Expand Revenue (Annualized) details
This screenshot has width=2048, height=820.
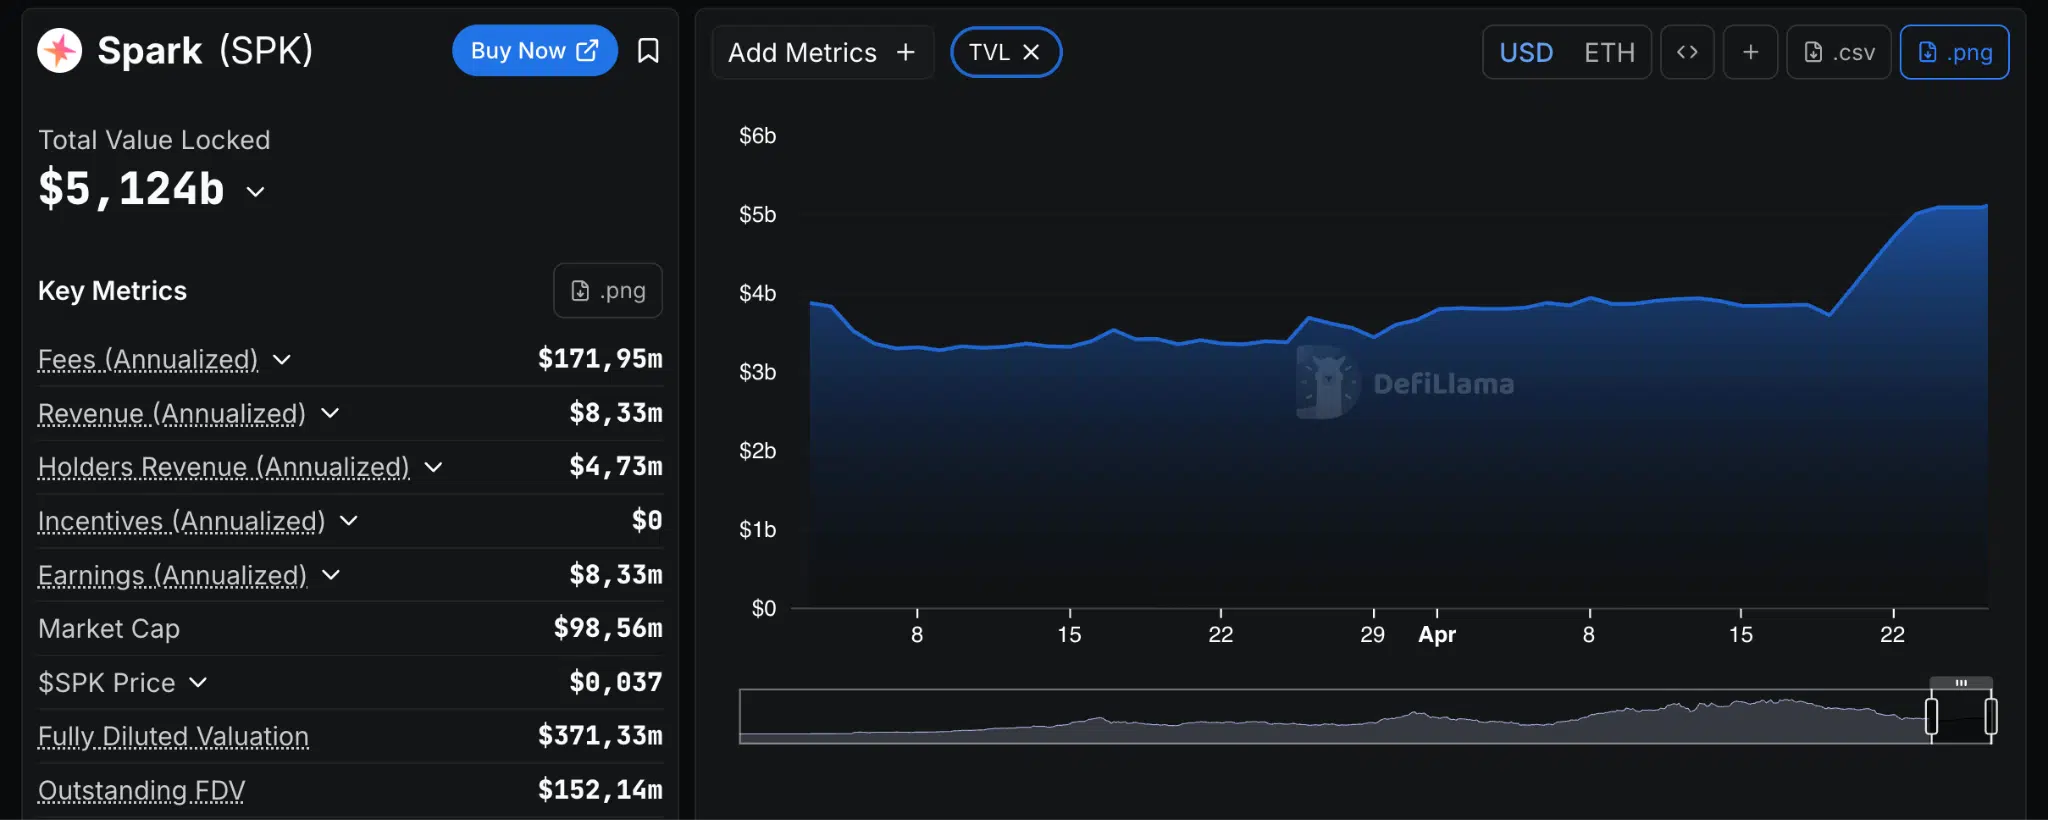330,413
